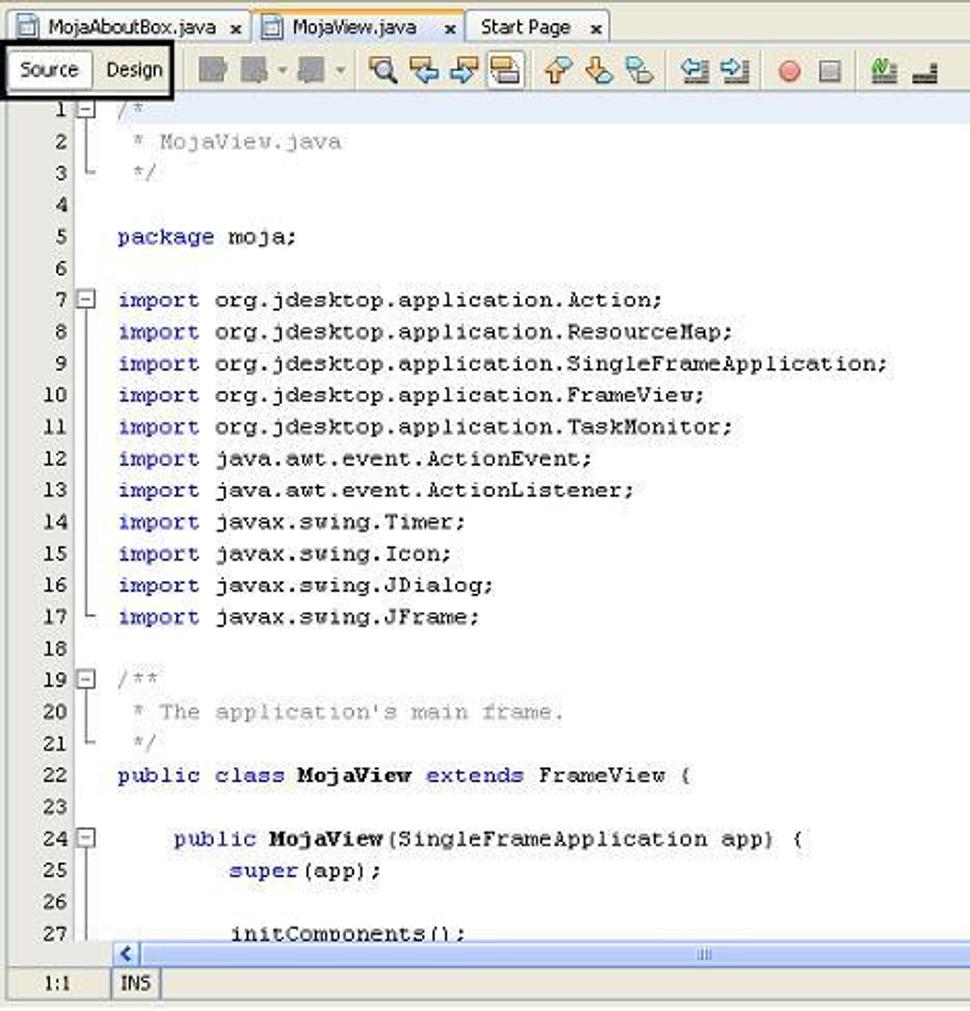Click the Toggle Bookmark icon
Viewport: 970px width, 1011px height.
(640, 70)
